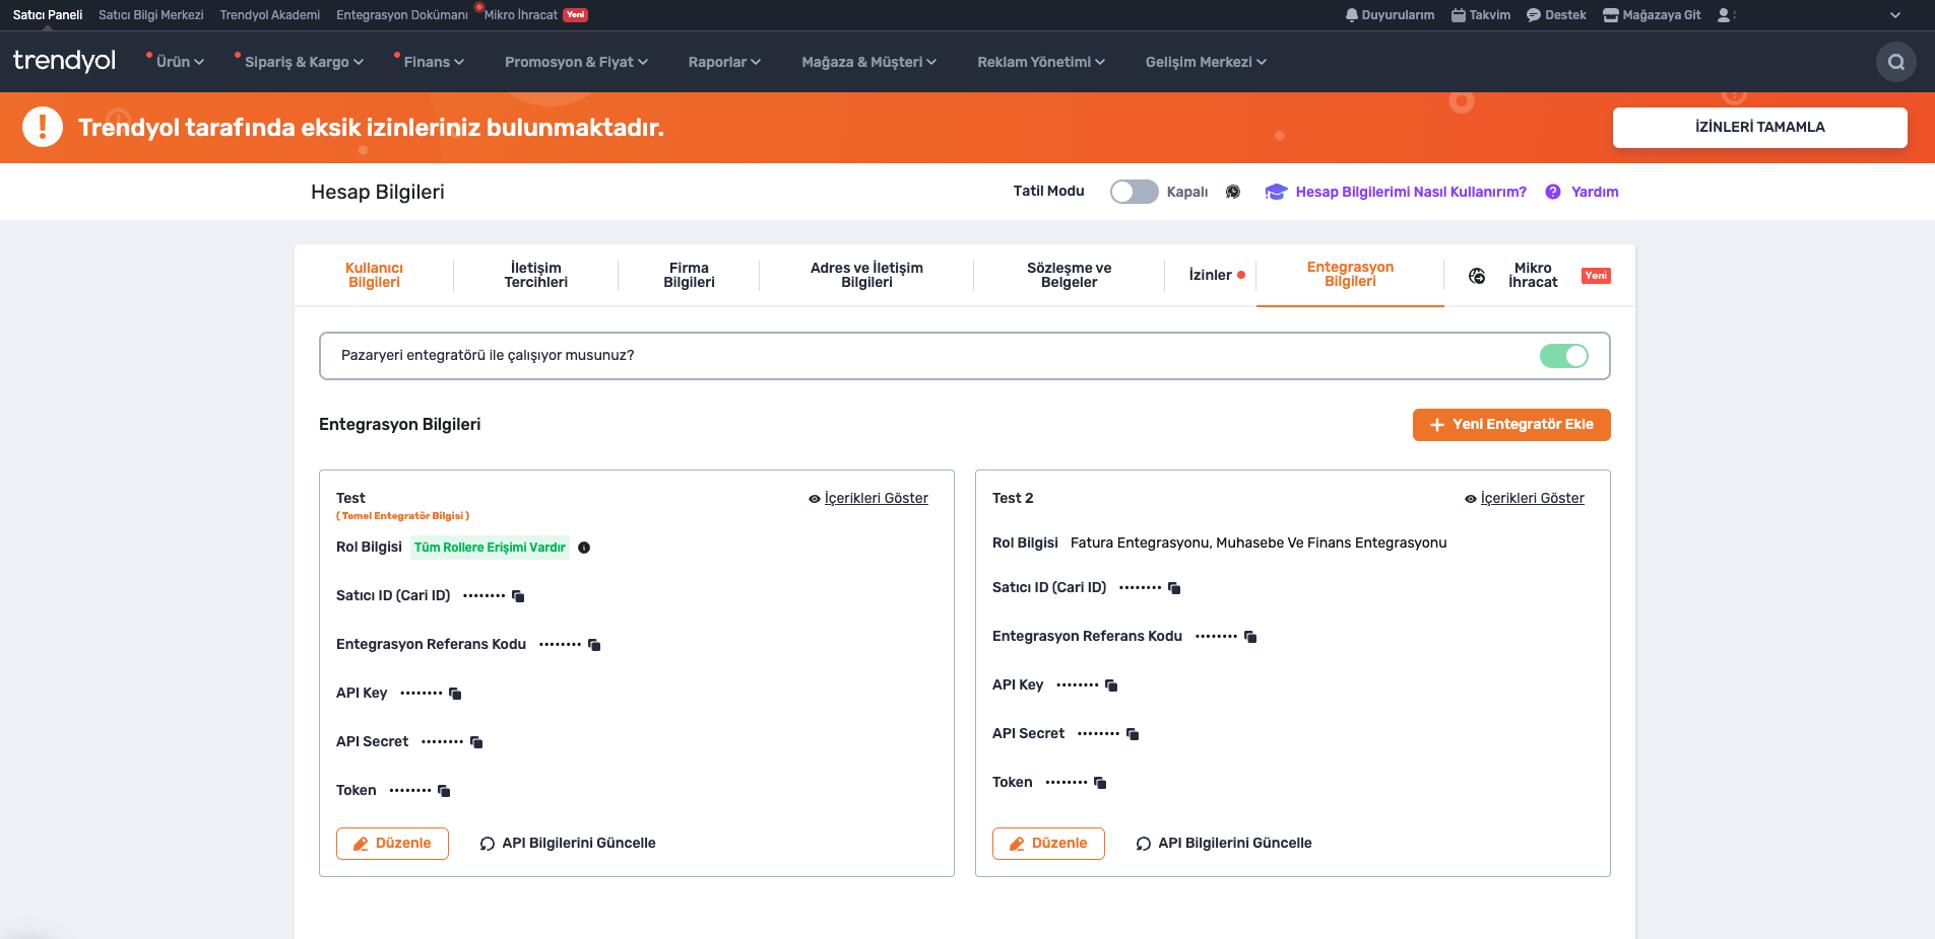Screen dimensions: 1935x939
Task: Switch to Sözleşme ve Belgeler tab
Action: [x=1069, y=275]
